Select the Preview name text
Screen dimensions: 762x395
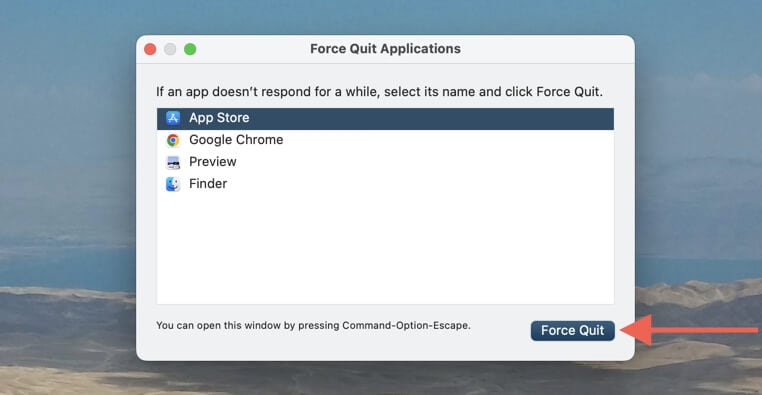213,162
